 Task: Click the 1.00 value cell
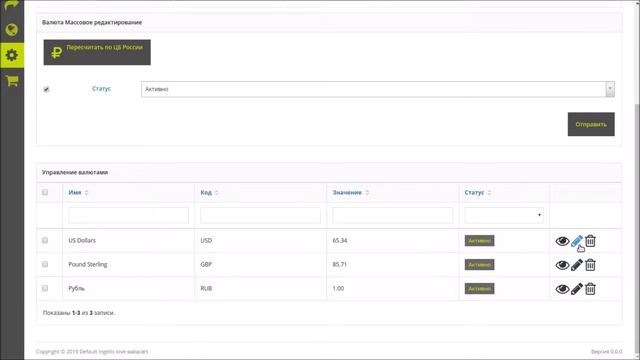click(338, 288)
